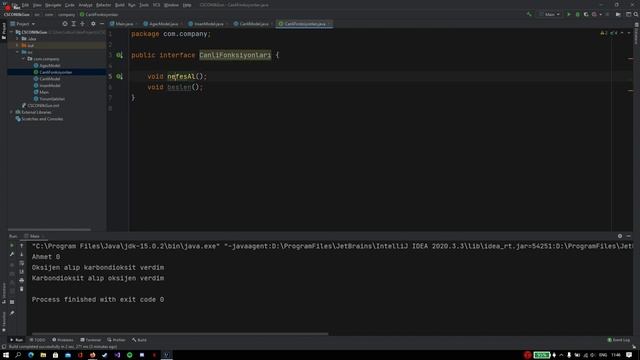
Task: Click down the stack trace arrow in Run panel
Action: pos(22,254)
